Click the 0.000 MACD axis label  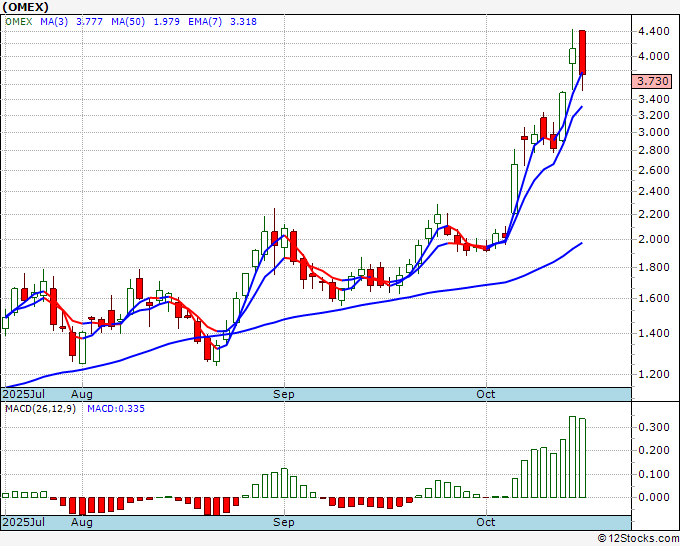pyautogui.click(x=654, y=497)
